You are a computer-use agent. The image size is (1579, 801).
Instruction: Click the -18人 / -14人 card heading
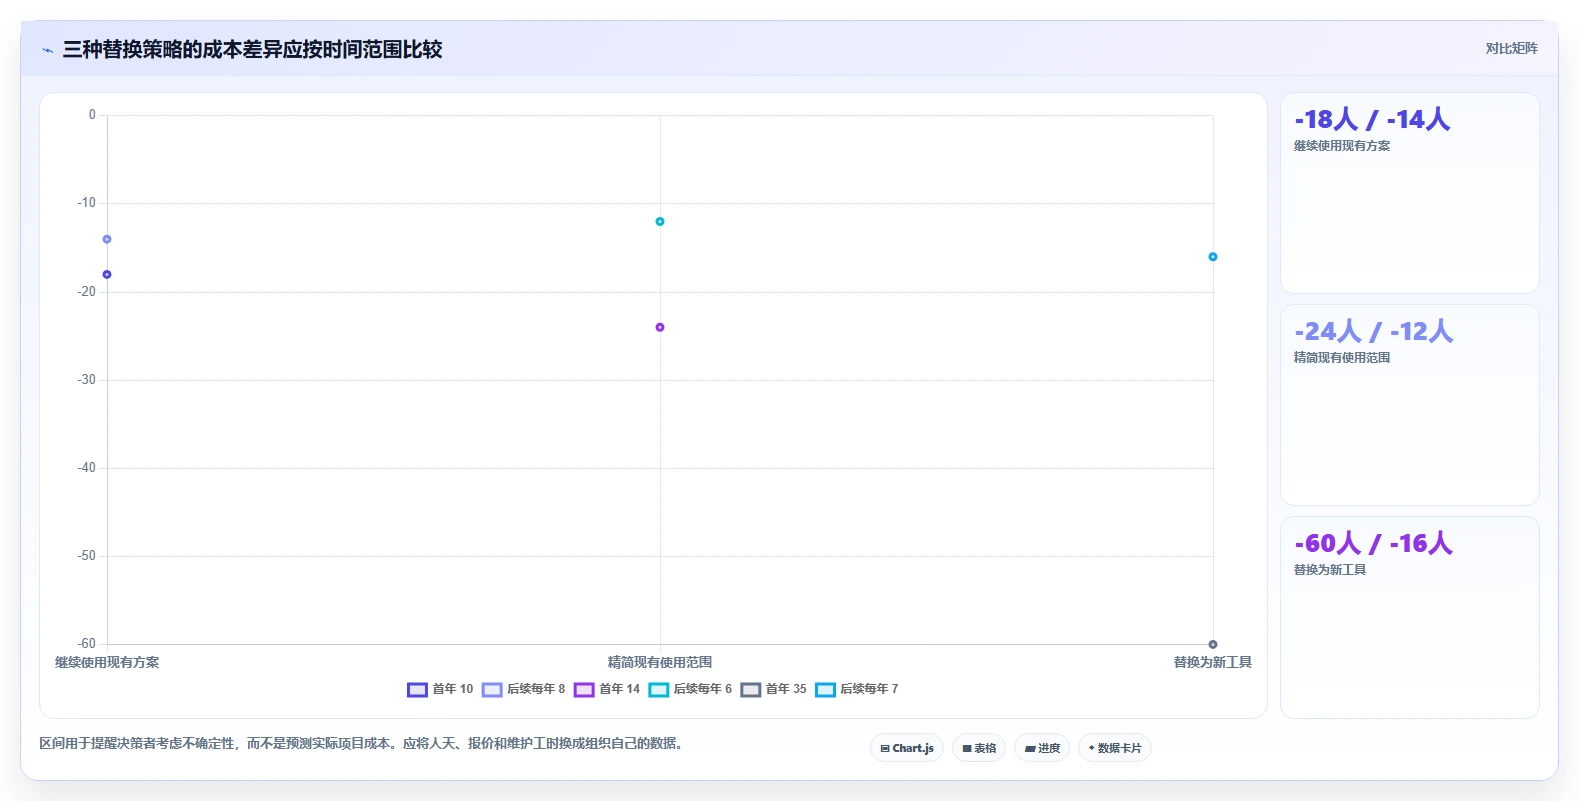[1372, 120]
